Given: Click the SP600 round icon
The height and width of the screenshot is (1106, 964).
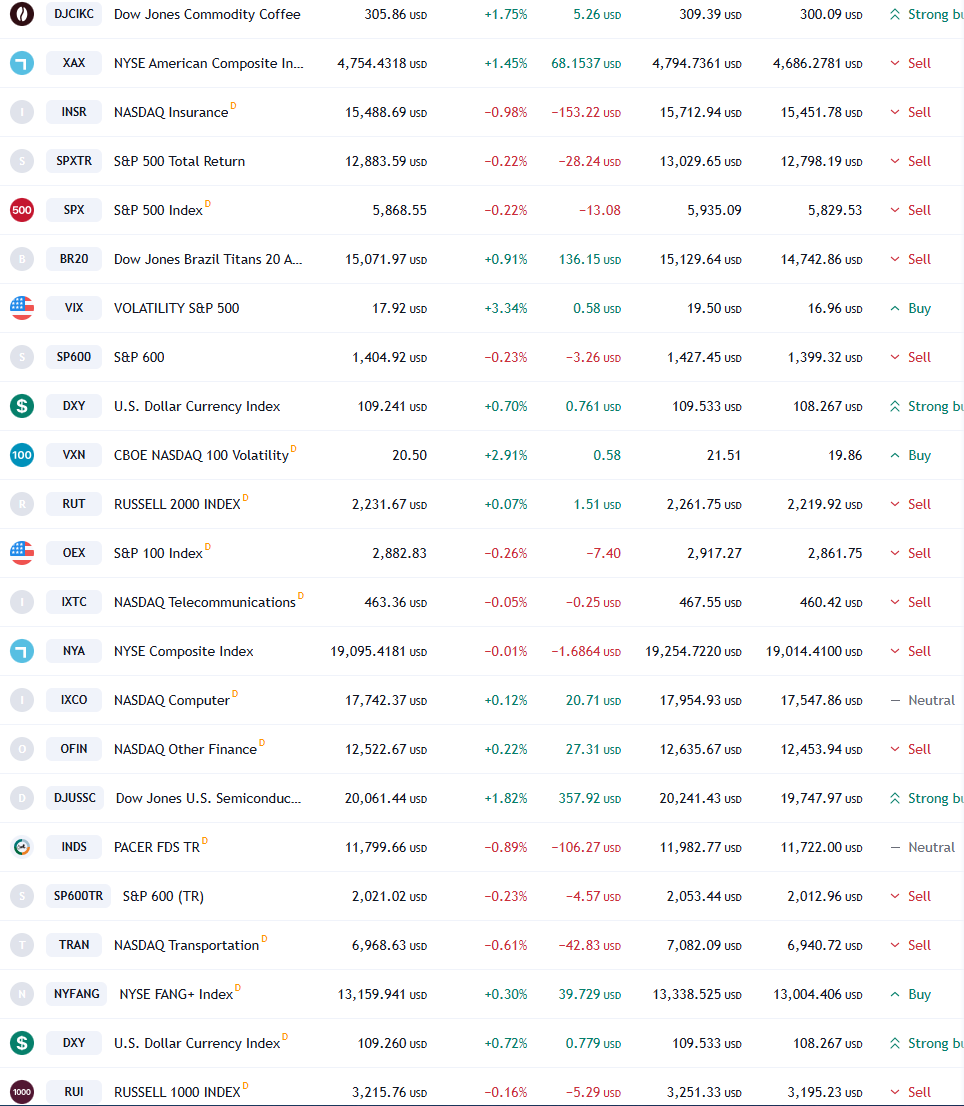Looking at the screenshot, I should [x=22, y=357].
